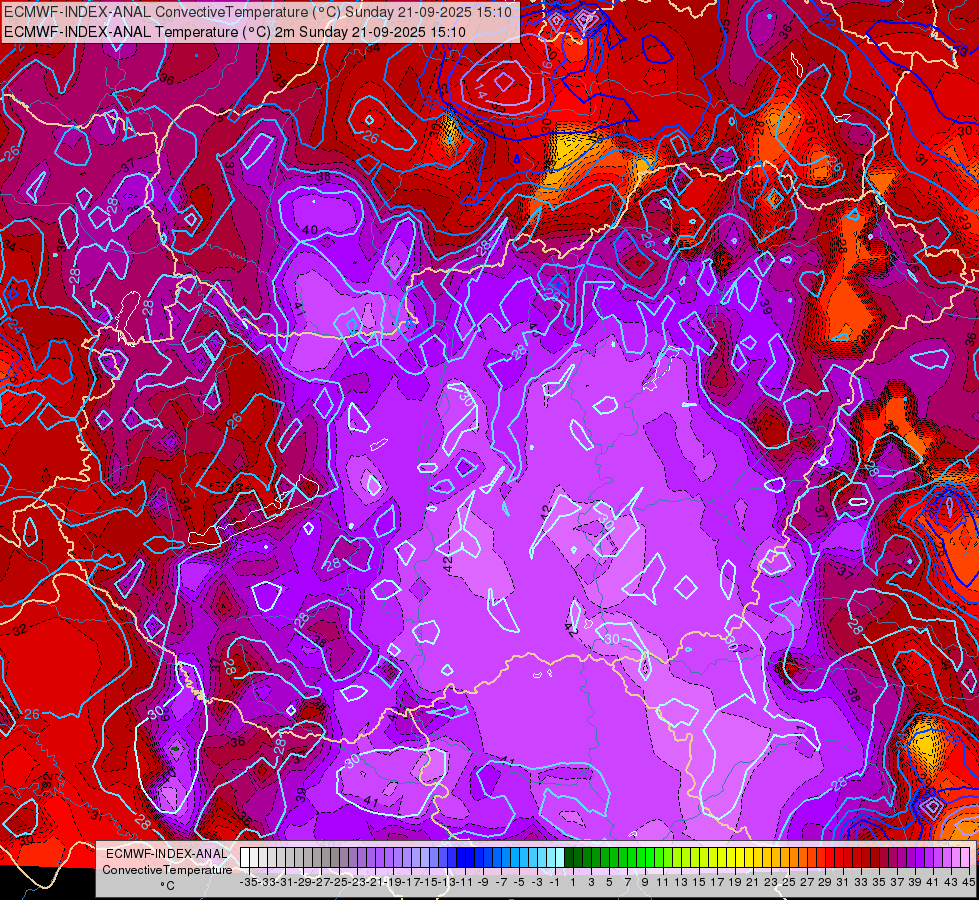Pick the pink-violet legend swatch above 45
The image size is (979, 900).
coord(965,858)
